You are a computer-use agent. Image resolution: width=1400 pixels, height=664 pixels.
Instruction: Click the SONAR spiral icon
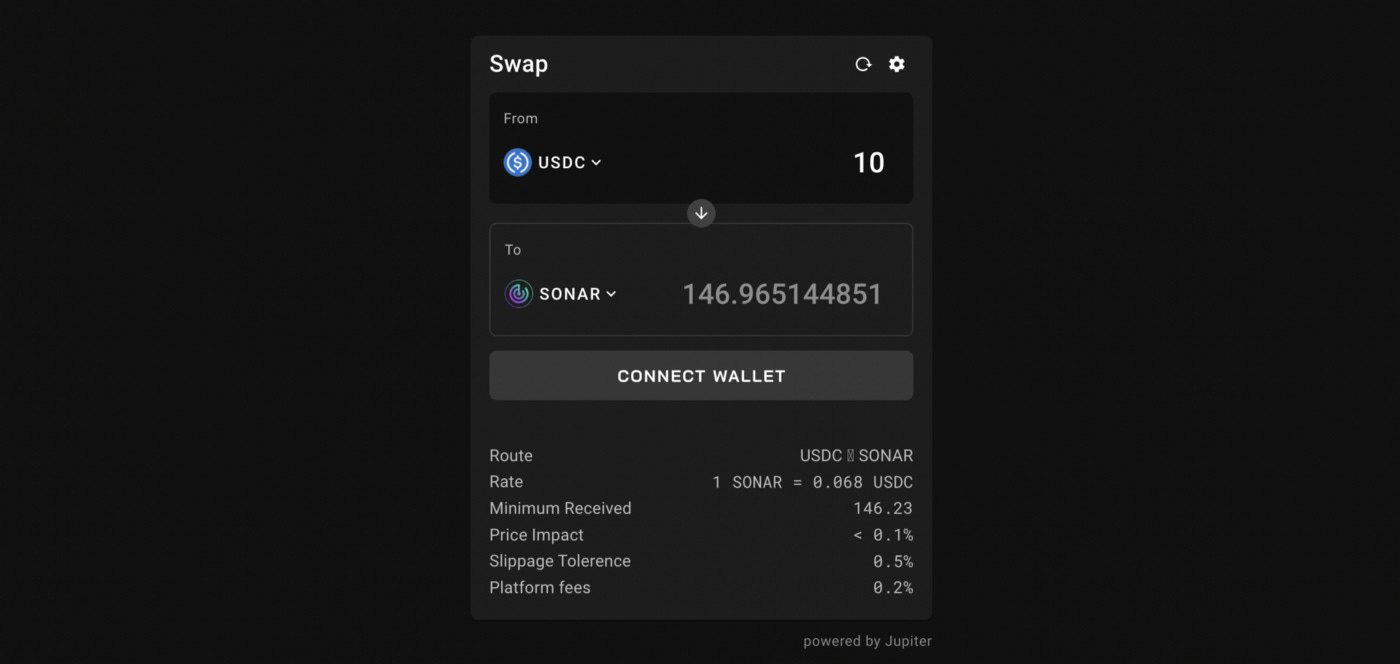click(x=518, y=293)
